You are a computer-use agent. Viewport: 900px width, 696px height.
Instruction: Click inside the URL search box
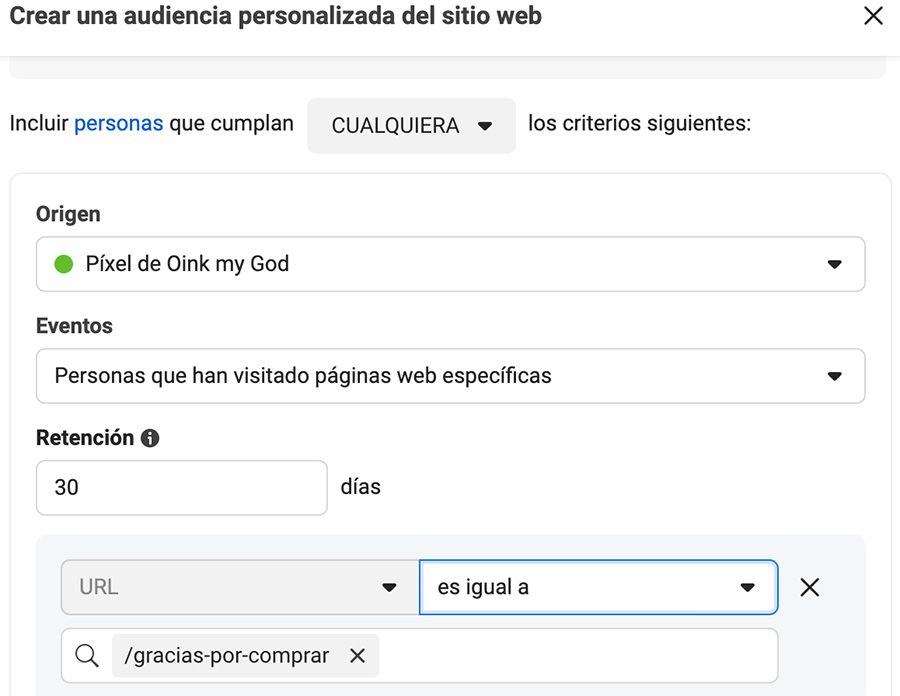[550, 655]
